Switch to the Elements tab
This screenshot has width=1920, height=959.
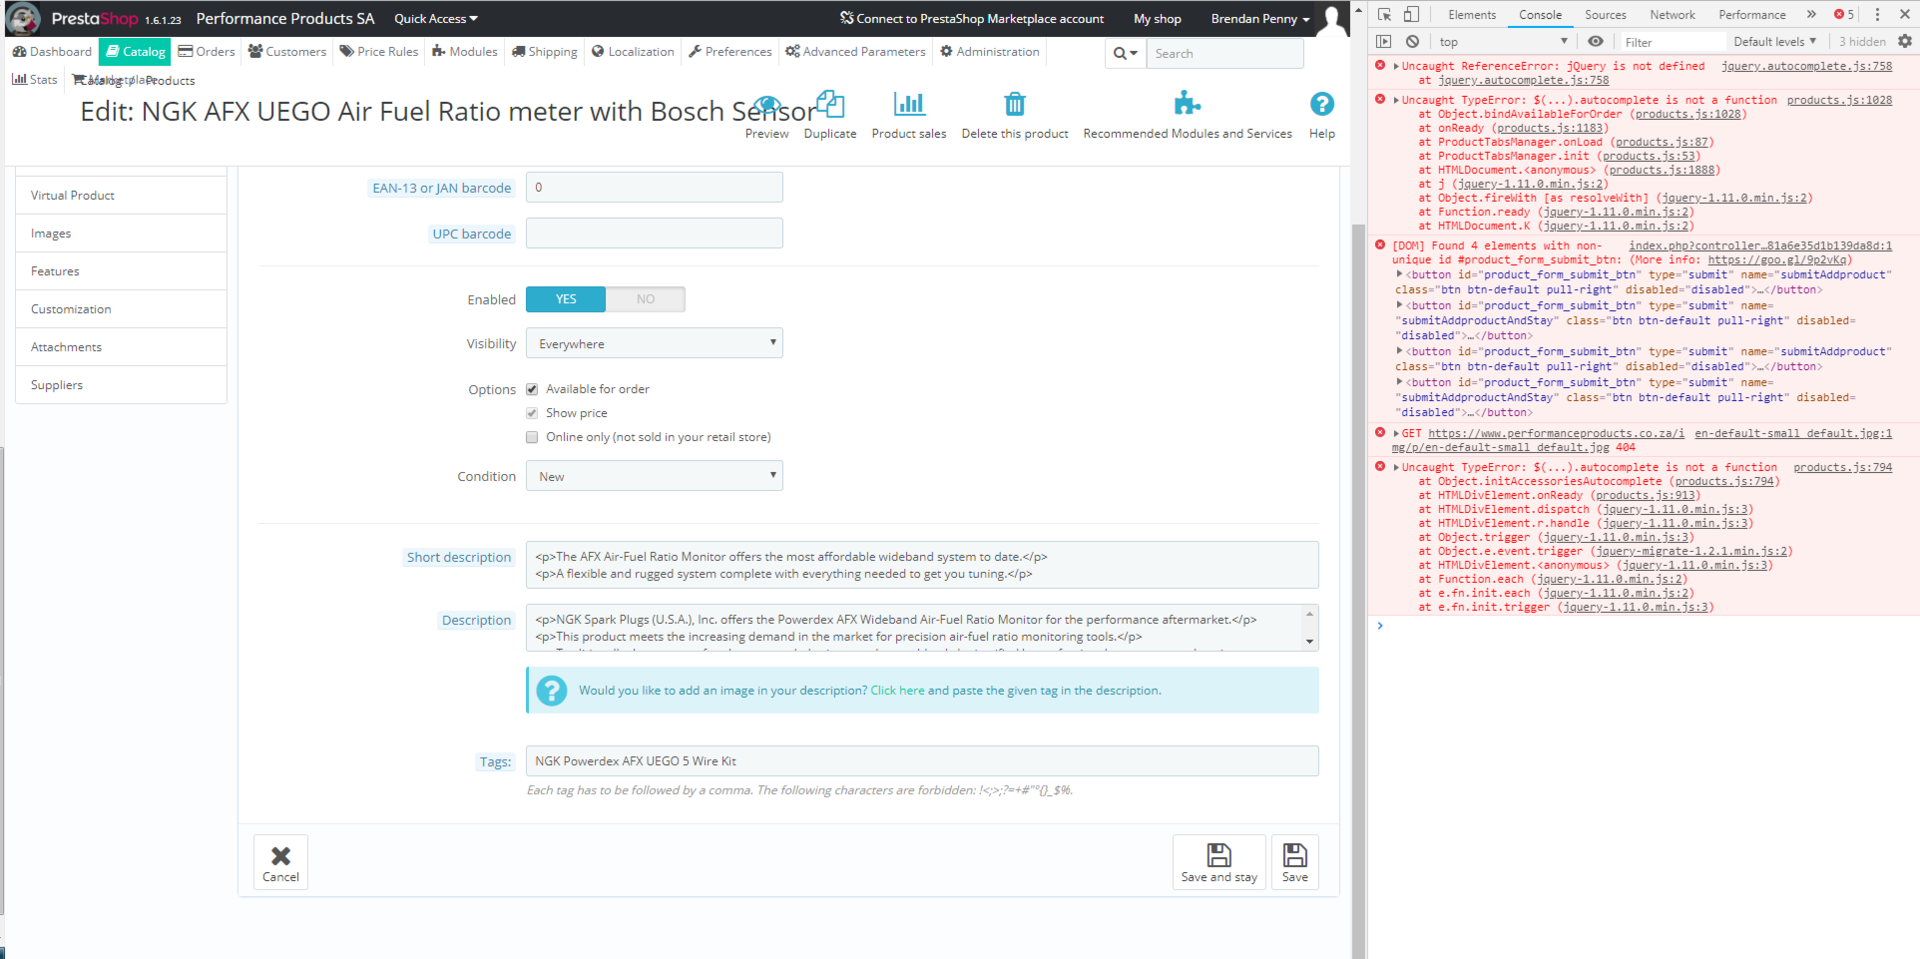(x=1472, y=14)
